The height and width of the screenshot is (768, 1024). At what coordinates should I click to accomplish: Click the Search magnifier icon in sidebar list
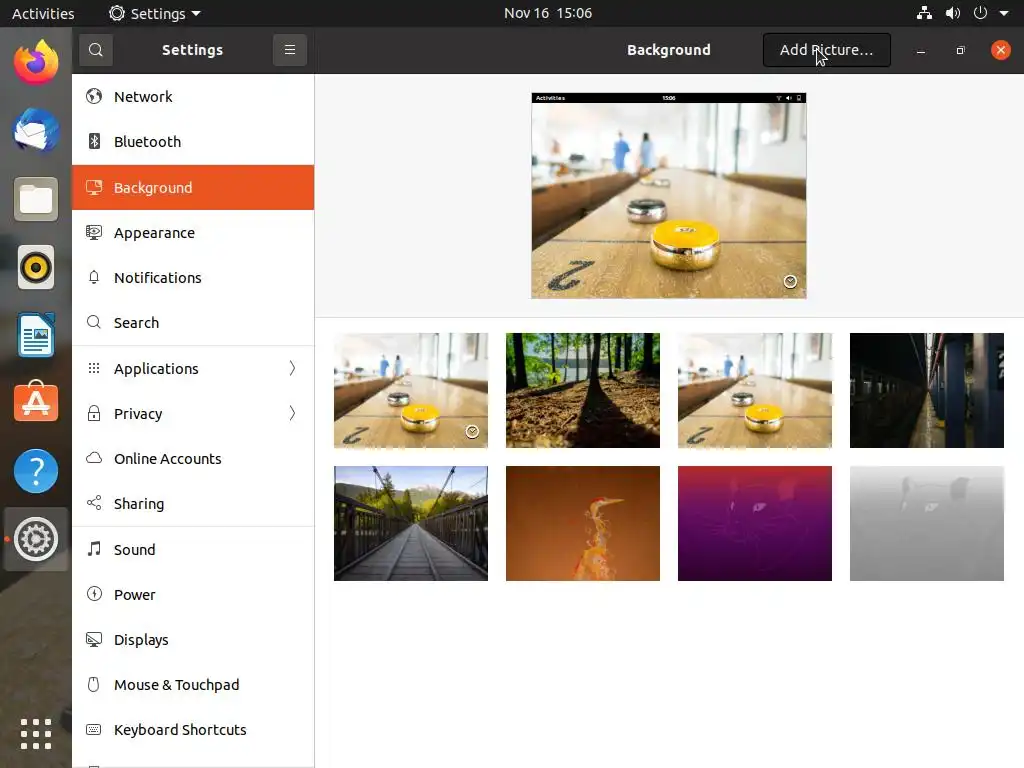click(x=94, y=322)
